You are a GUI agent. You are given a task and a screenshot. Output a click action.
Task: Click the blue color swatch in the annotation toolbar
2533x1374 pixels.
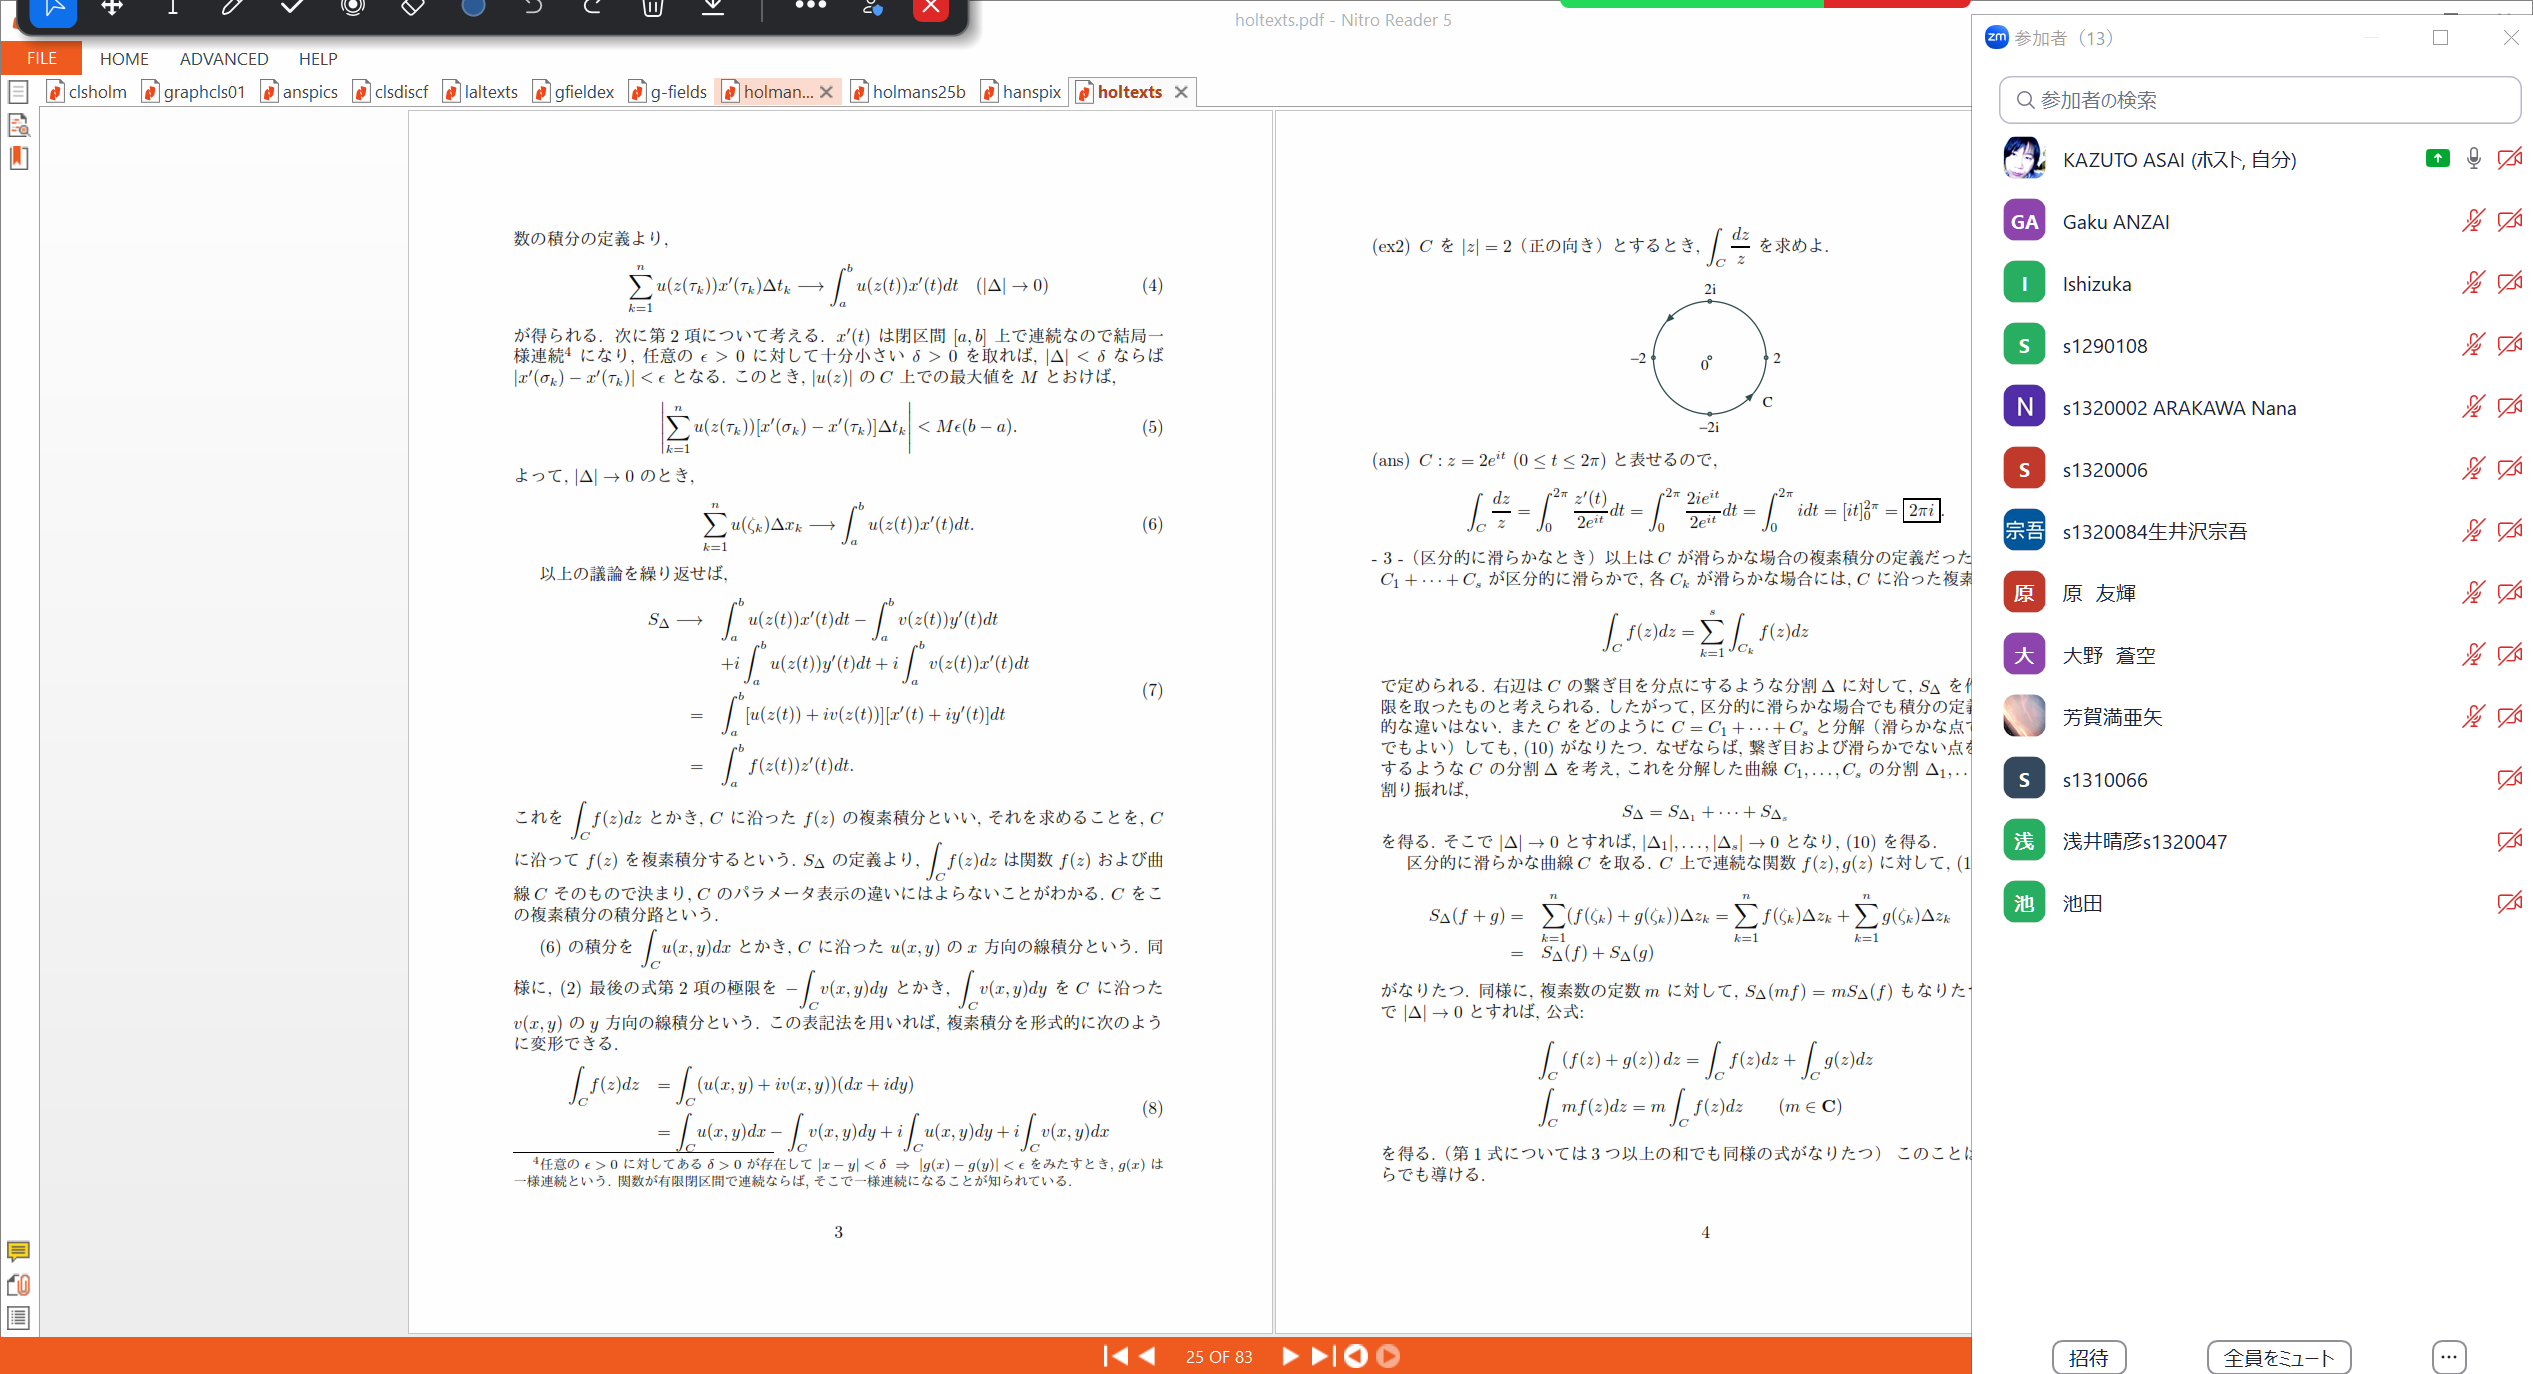click(x=472, y=8)
